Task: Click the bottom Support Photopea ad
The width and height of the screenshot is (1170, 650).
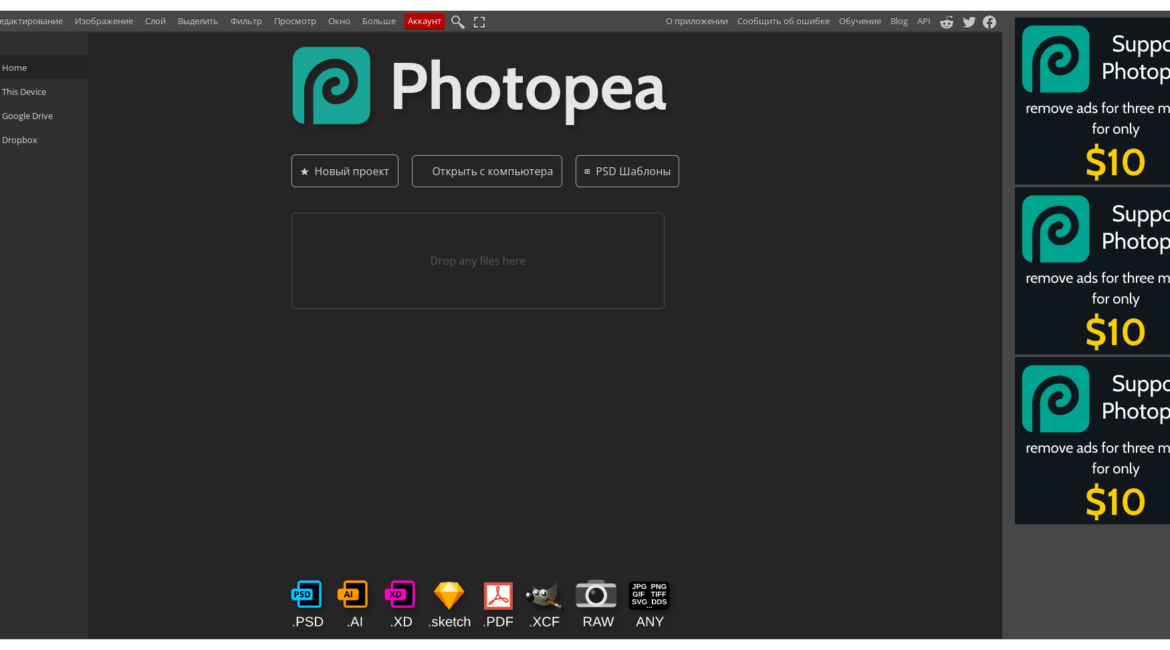Action: [x=1092, y=441]
